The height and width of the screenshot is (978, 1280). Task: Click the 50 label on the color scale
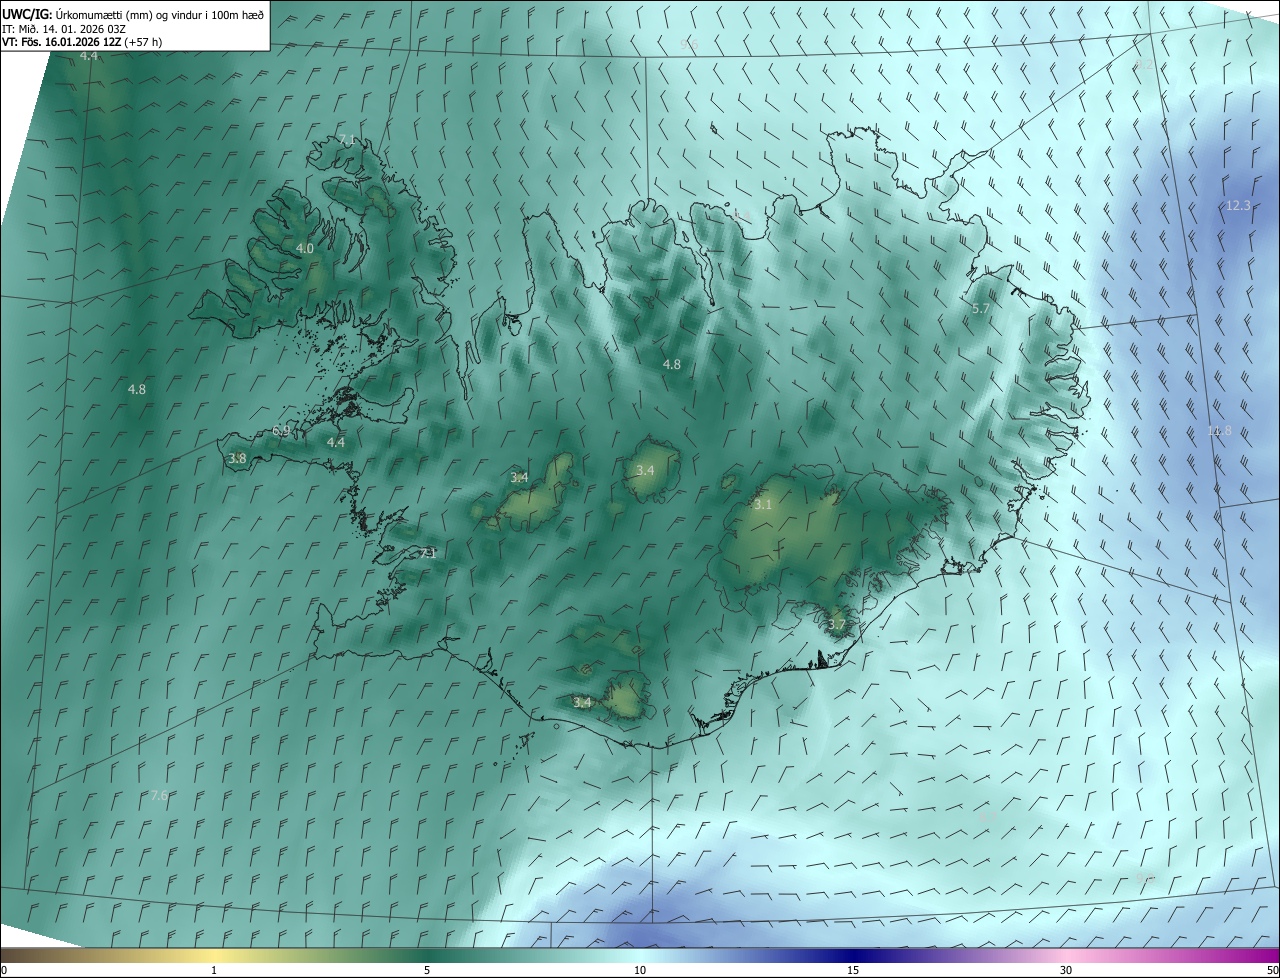coord(1271,970)
